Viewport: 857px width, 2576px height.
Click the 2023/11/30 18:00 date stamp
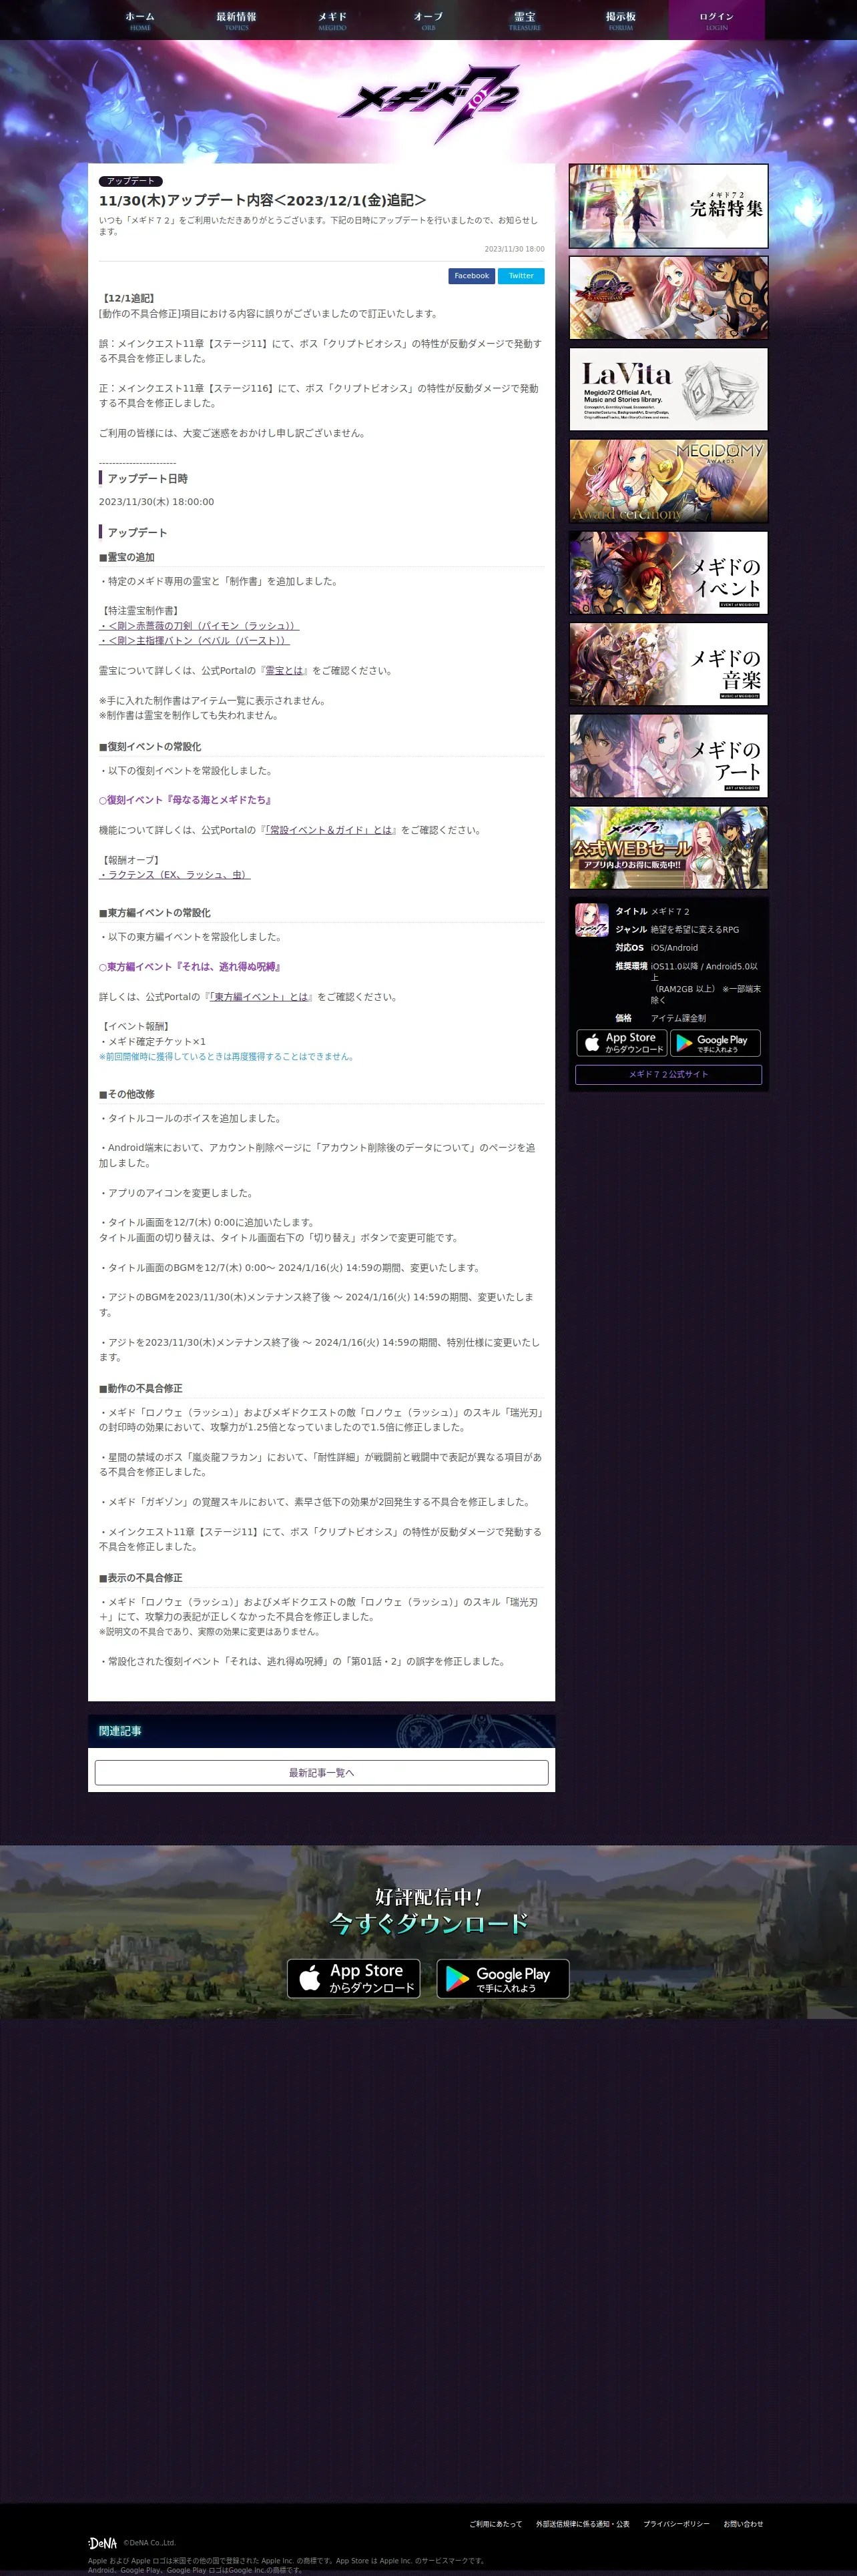515,249
